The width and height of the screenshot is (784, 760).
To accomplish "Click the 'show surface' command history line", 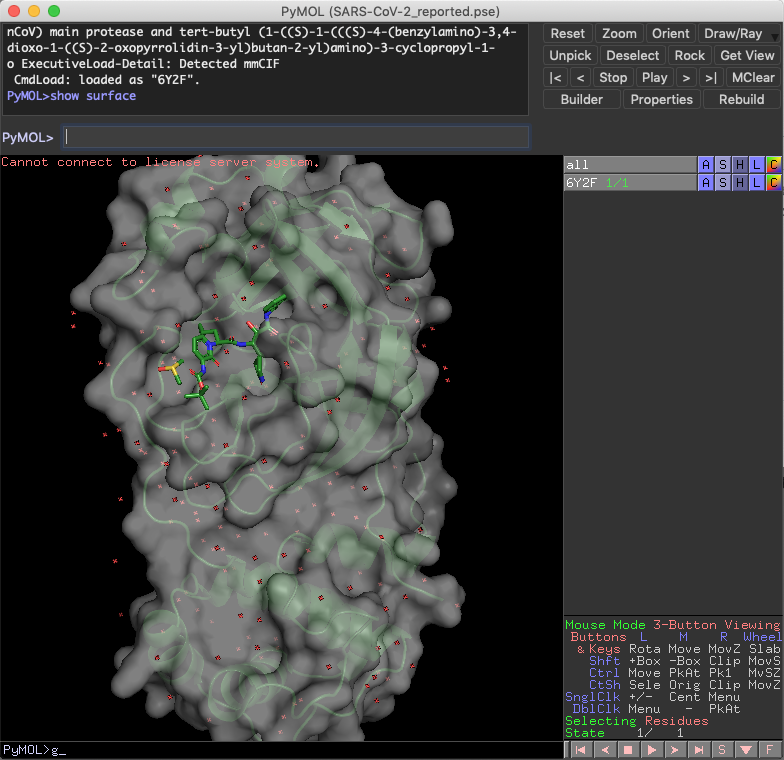I will (72, 96).
